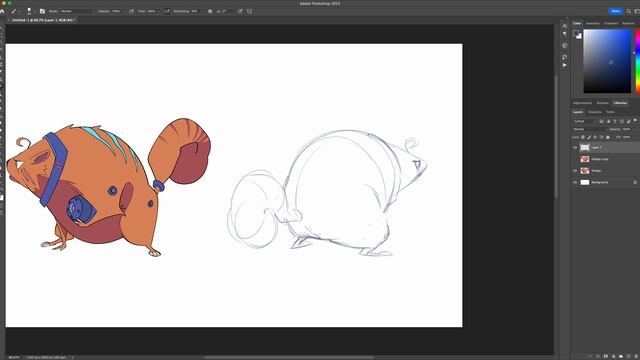
Task: Enable airbrush-style build-up icon
Action: pyautogui.click(x=167, y=11)
